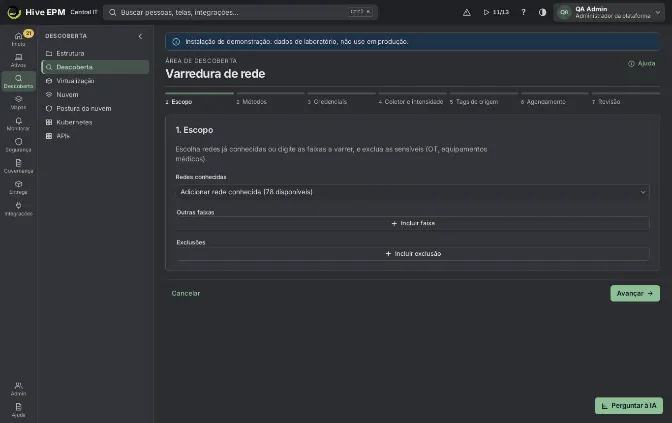The height and width of the screenshot is (423, 672).
Task: Select the Descoberta sidebar item
Action: pos(95,67)
